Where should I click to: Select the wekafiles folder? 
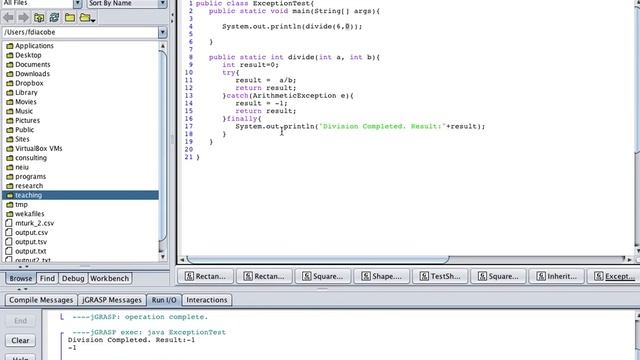(x=30, y=214)
